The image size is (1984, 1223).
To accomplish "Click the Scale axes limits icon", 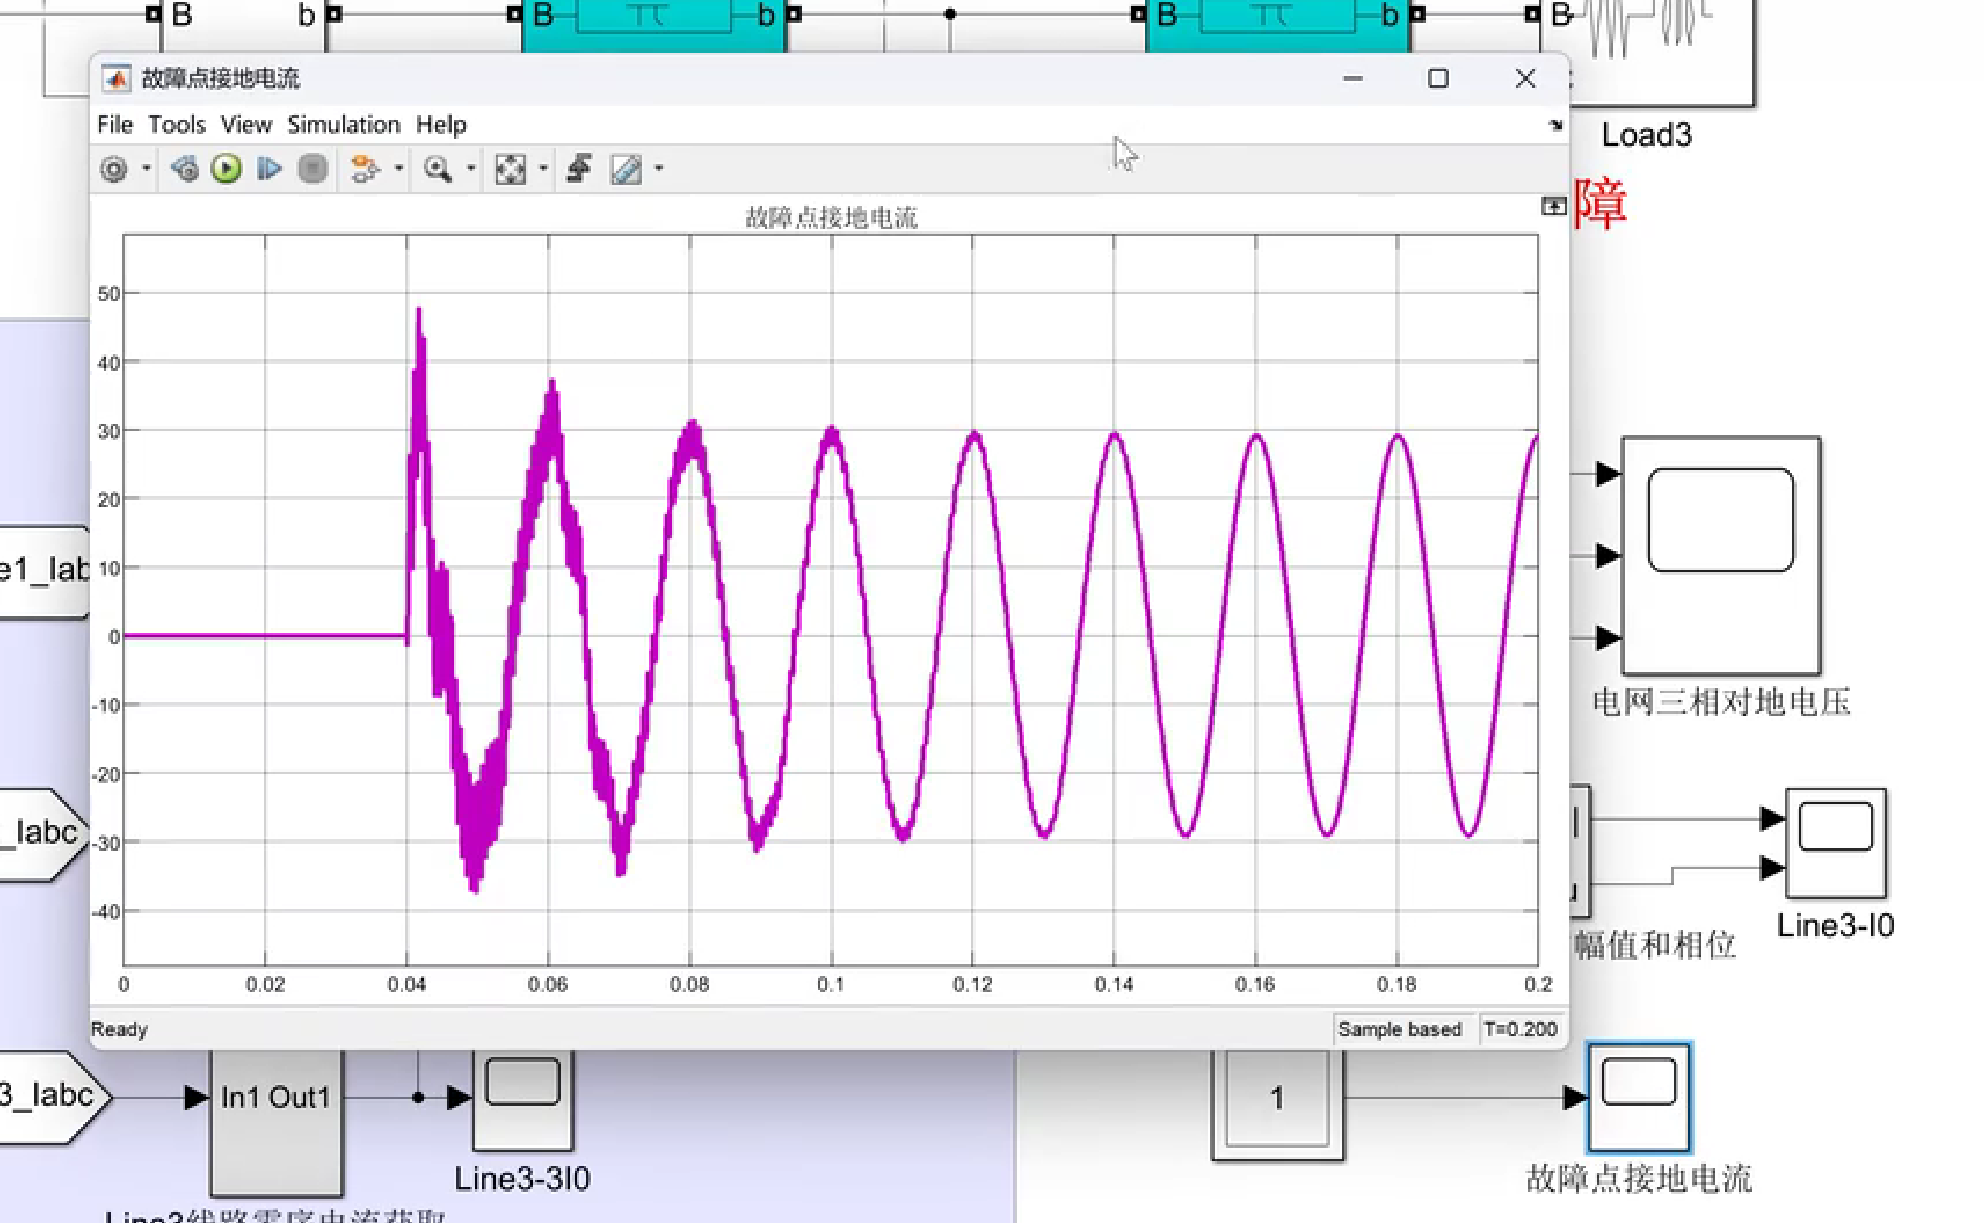I will click(x=510, y=169).
